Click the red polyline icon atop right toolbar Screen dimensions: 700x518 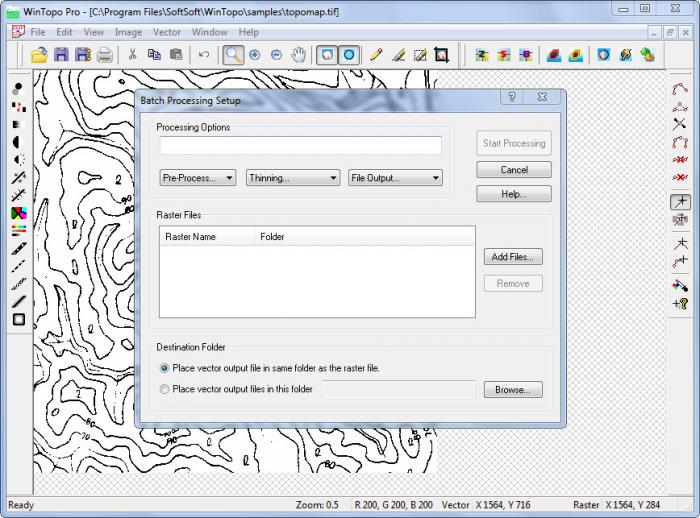click(x=680, y=89)
